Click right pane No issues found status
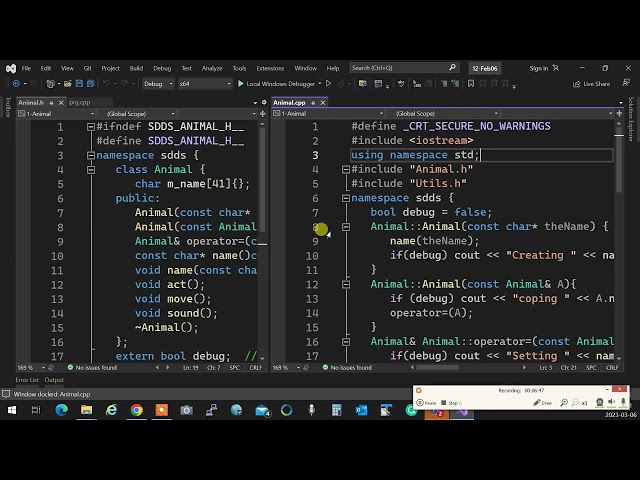The width and height of the screenshot is (640, 480). [347, 367]
